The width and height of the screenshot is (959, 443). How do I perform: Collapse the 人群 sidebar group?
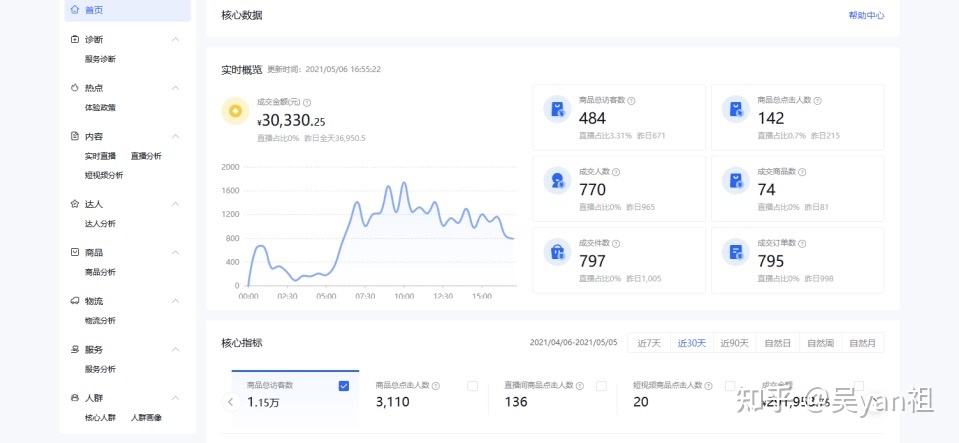[x=176, y=398]
